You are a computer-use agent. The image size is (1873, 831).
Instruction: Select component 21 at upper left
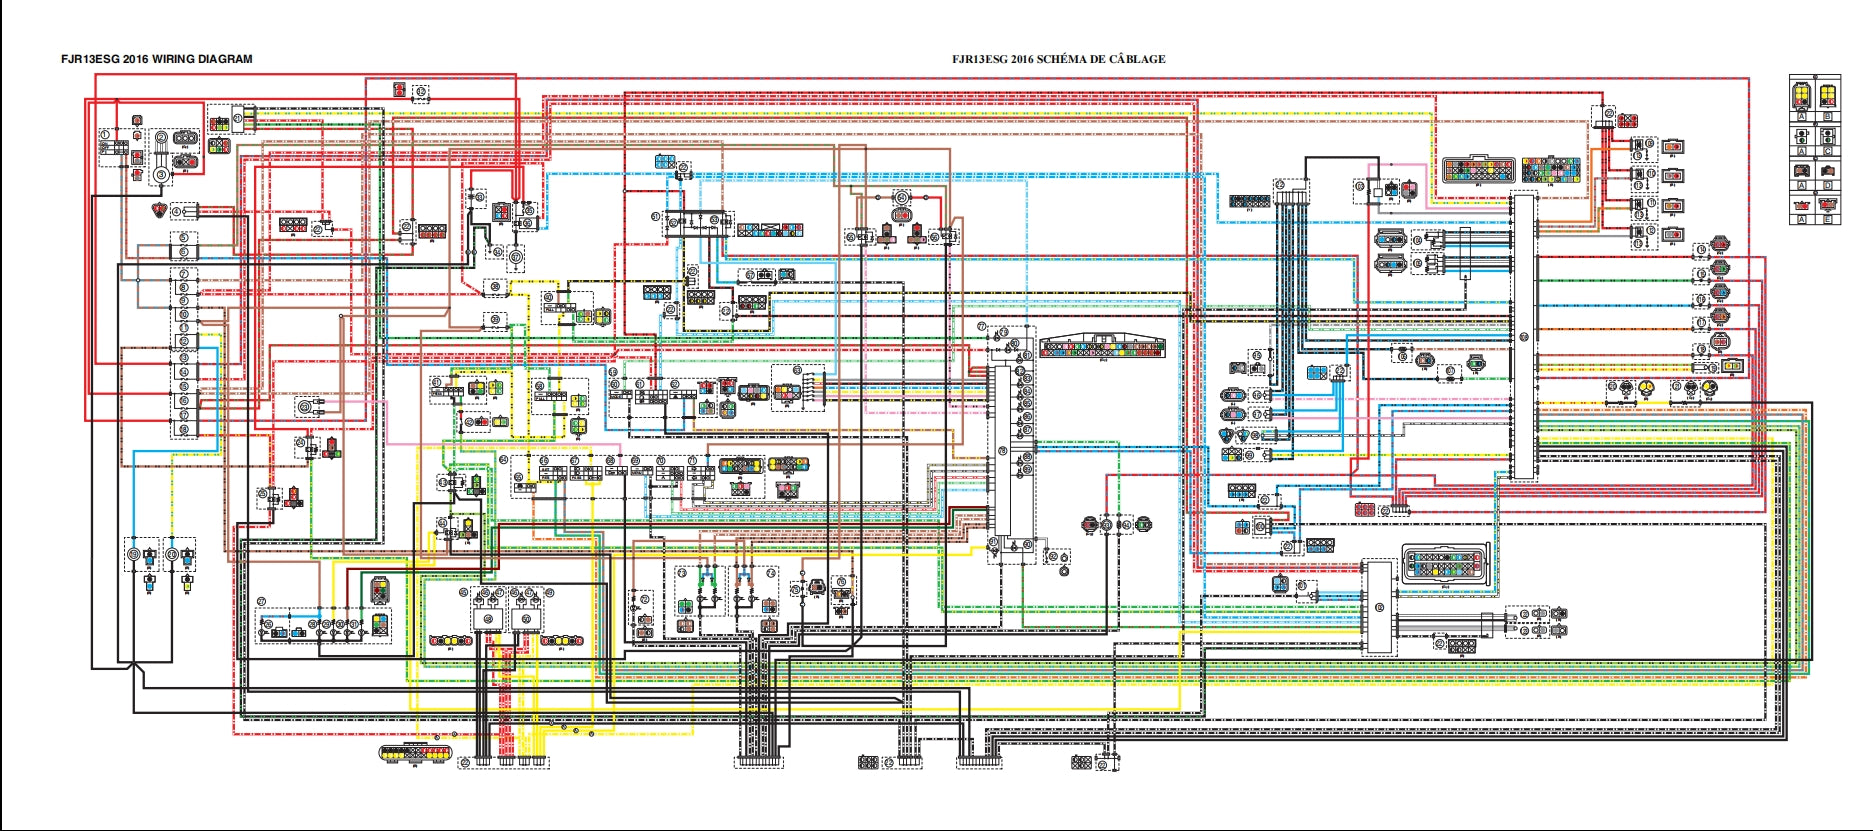click(x=238, y=118)
